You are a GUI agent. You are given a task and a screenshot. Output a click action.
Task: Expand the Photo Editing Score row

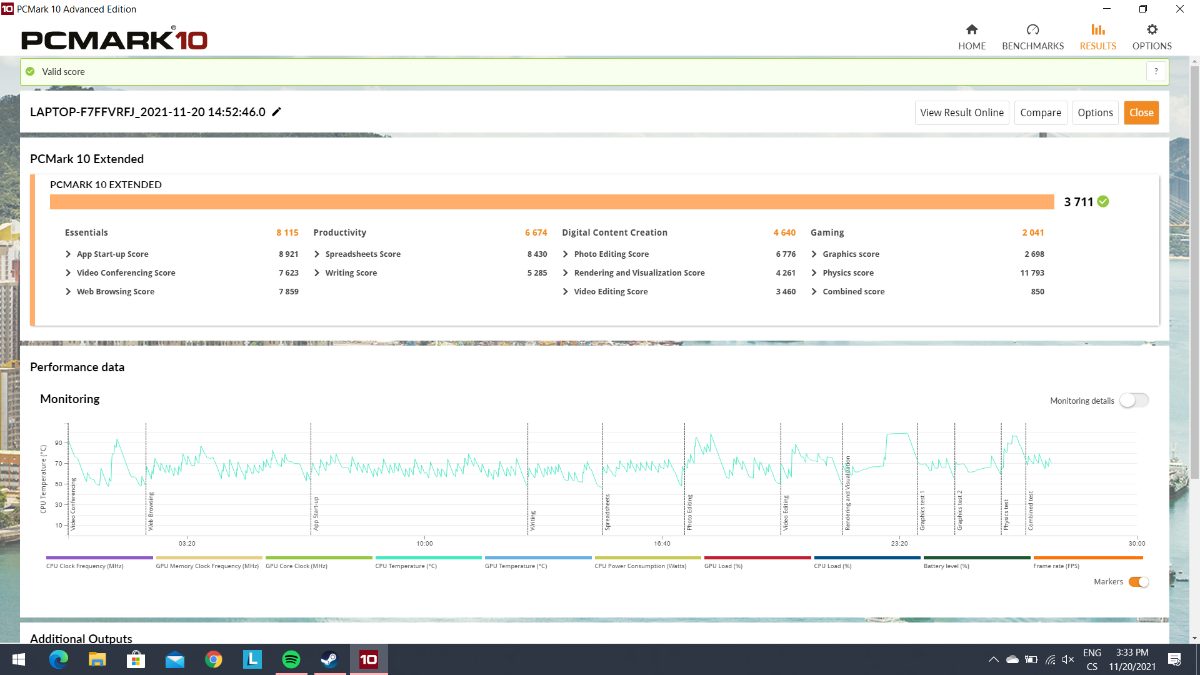pyautogui.click(x=566, y=254)
